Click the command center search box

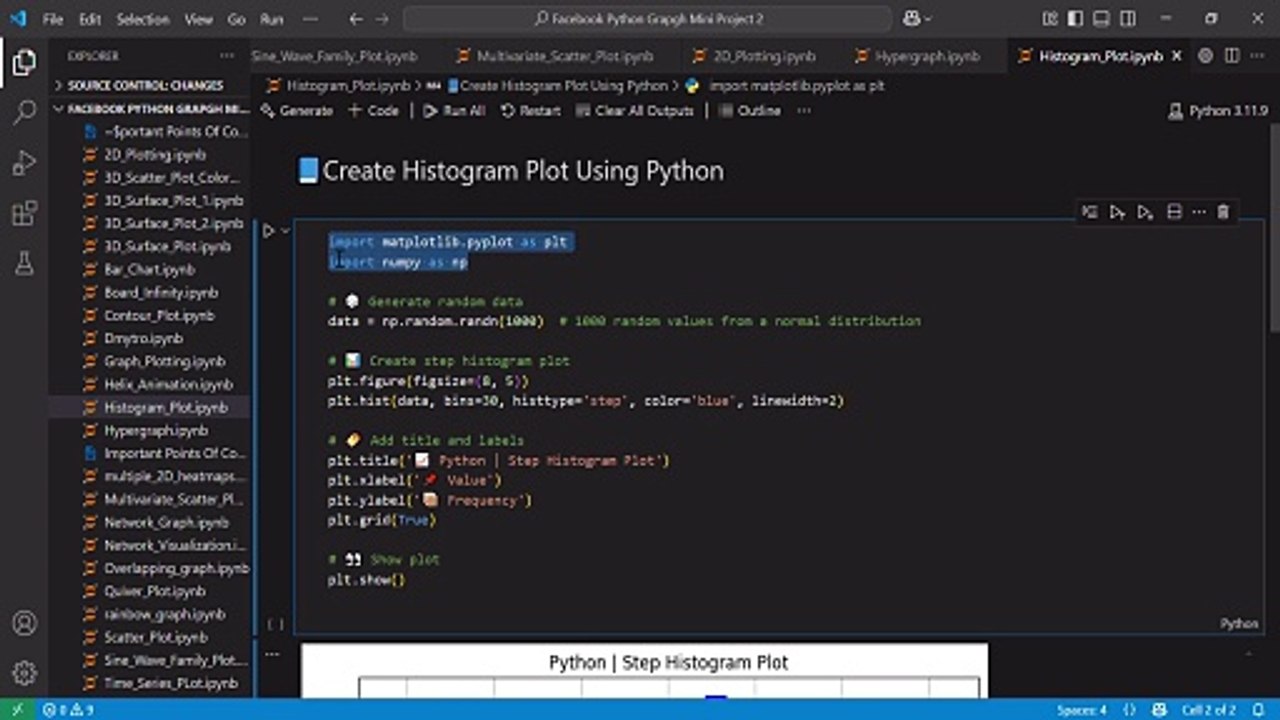647,18
